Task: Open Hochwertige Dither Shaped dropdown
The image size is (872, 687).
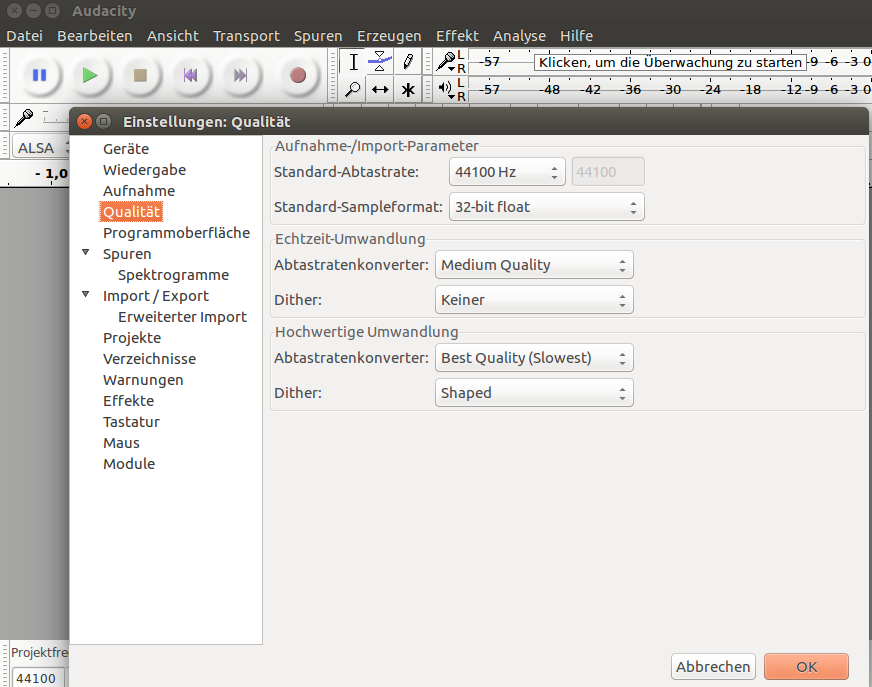Action: [x=534, y=393]
